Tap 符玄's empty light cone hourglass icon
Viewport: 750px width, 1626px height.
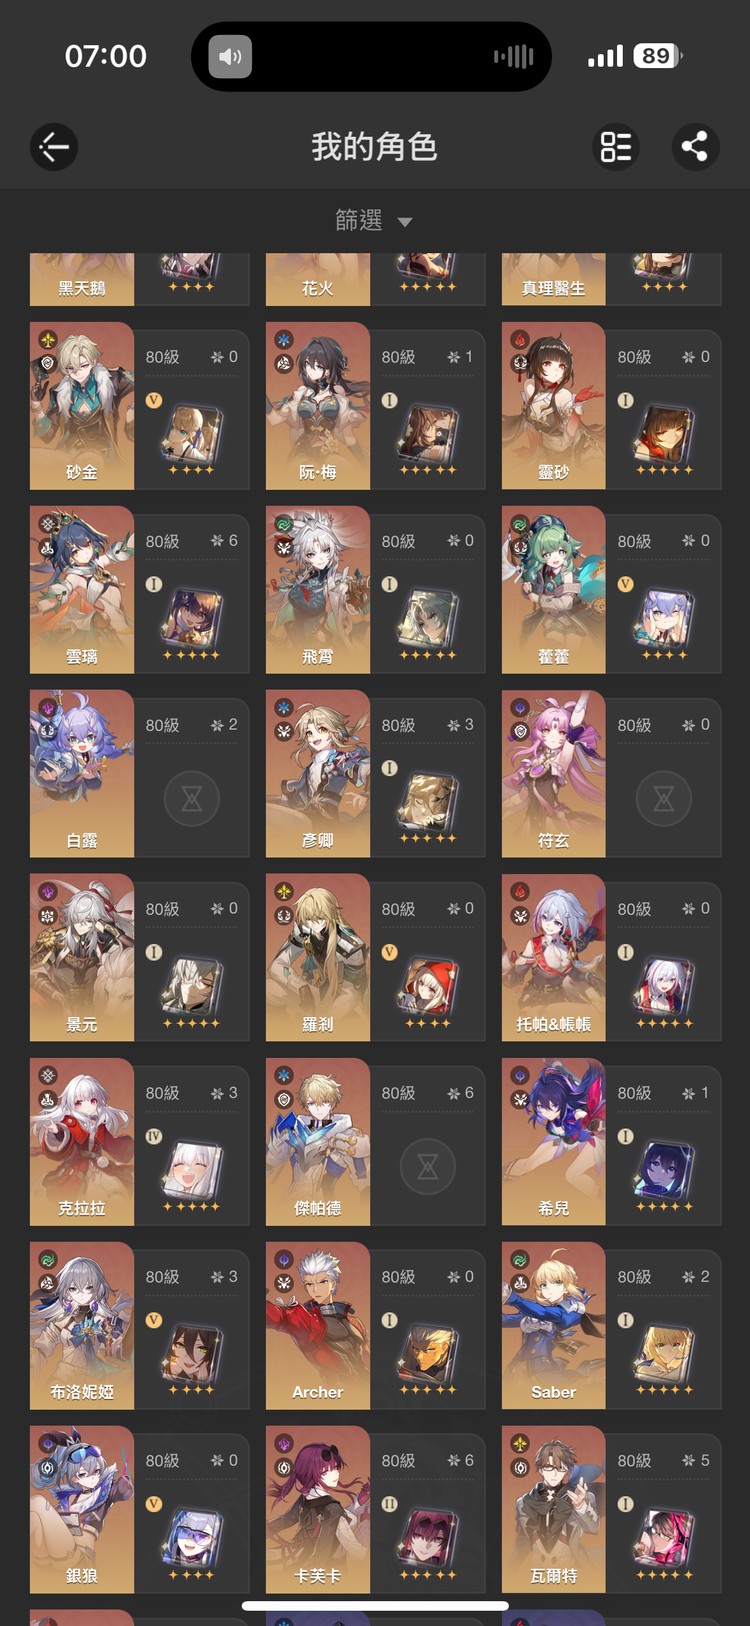coord(664,798)
